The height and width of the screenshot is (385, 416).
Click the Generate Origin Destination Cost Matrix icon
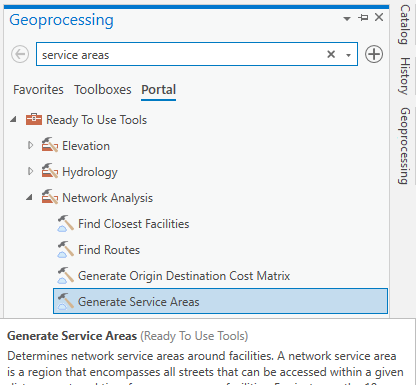65,275
